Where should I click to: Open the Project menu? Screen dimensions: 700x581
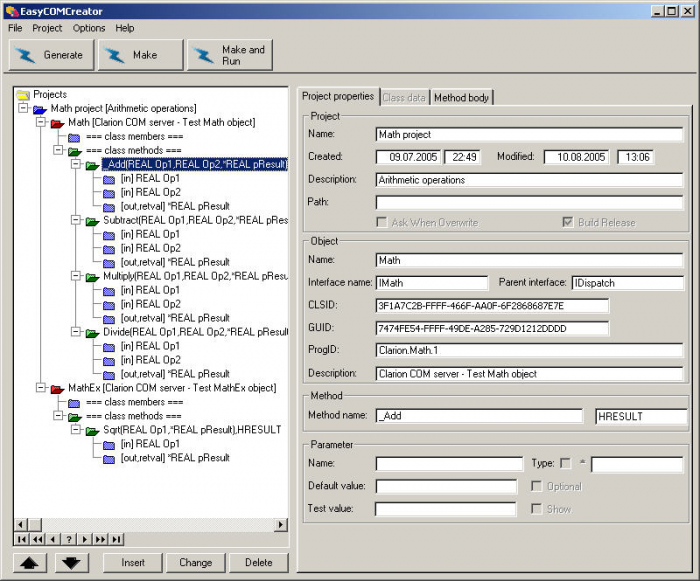(47, 28)
